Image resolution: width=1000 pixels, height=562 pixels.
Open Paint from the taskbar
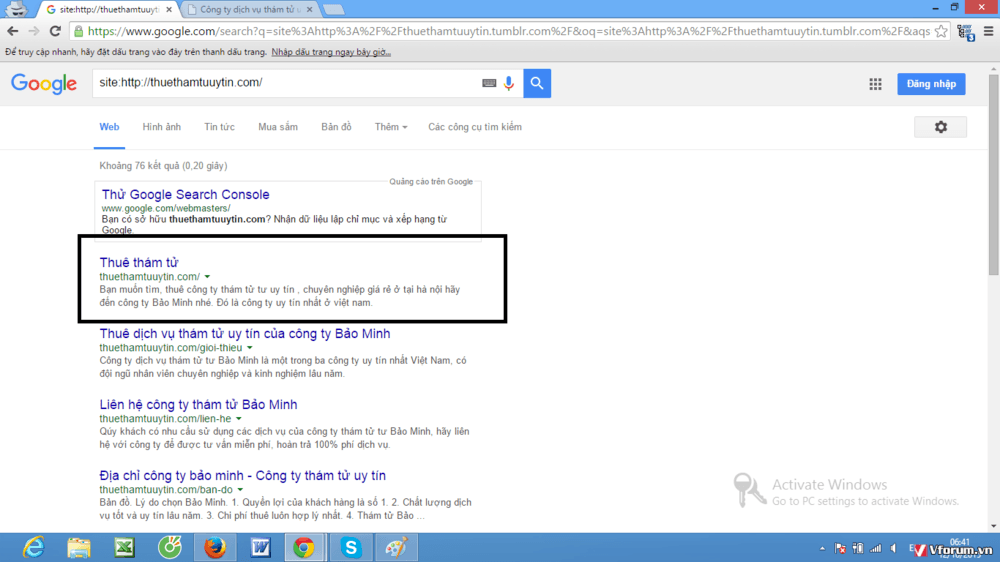pos(396,547)
